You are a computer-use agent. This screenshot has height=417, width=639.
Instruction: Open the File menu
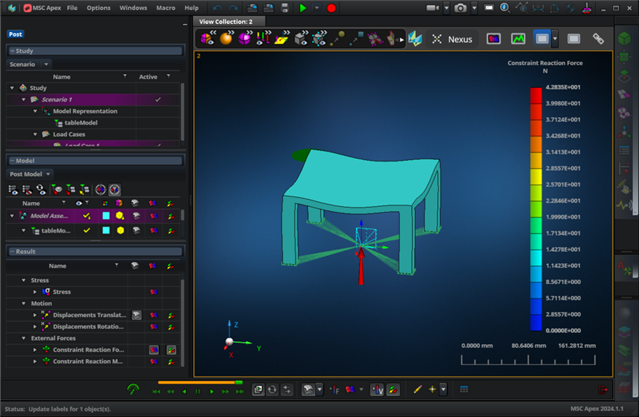pyautogui.click(x=72, y=8)
